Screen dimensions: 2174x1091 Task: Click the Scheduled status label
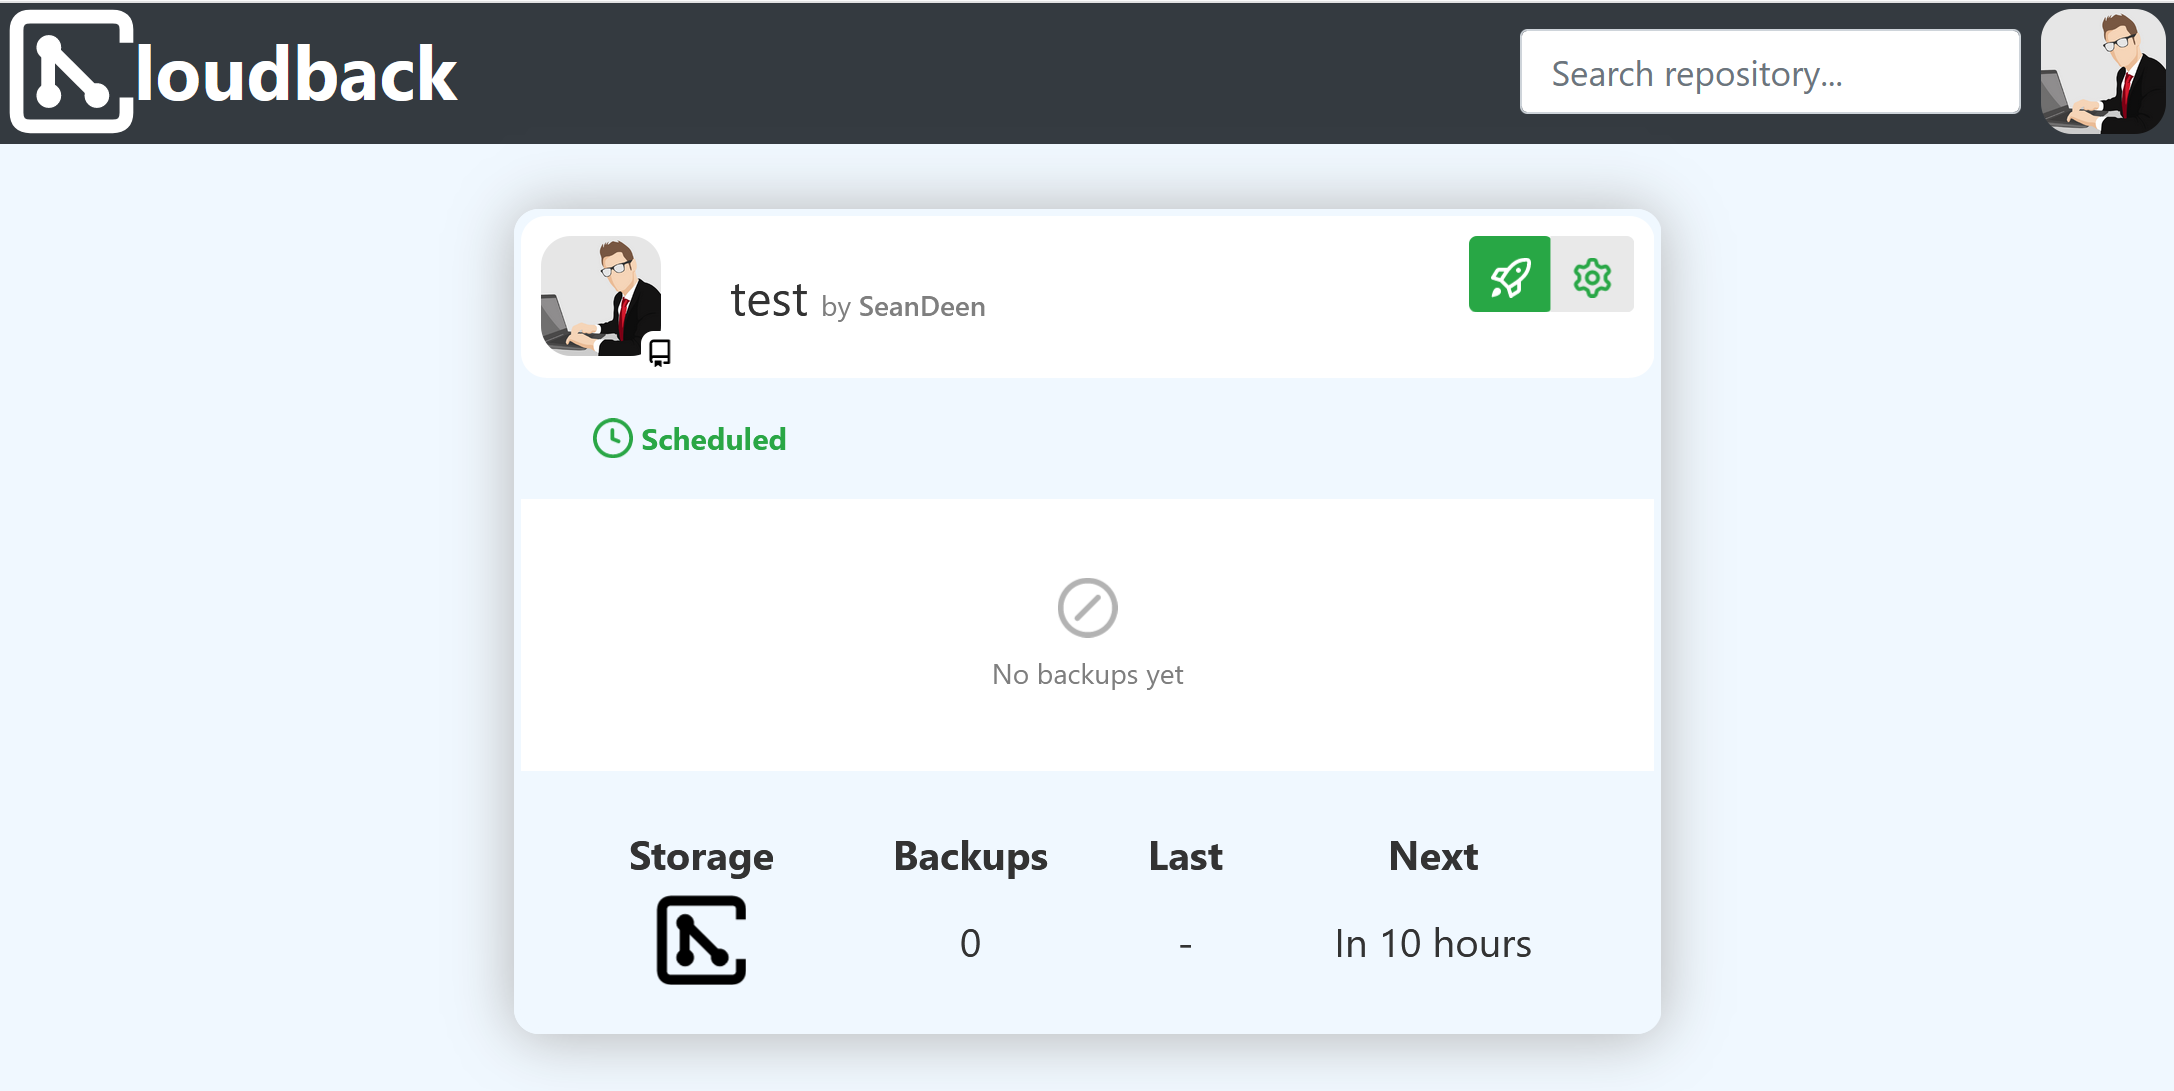tap(713, 439)
